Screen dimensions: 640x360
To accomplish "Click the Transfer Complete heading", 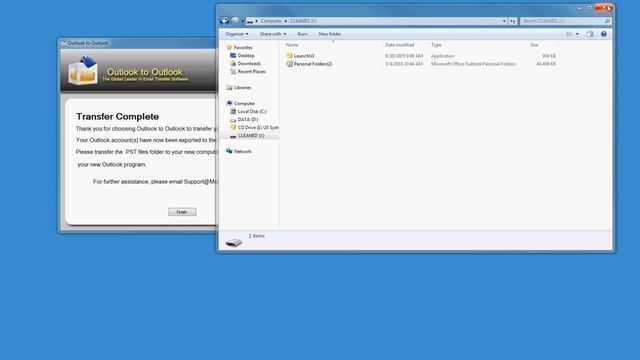I will 118,116.
